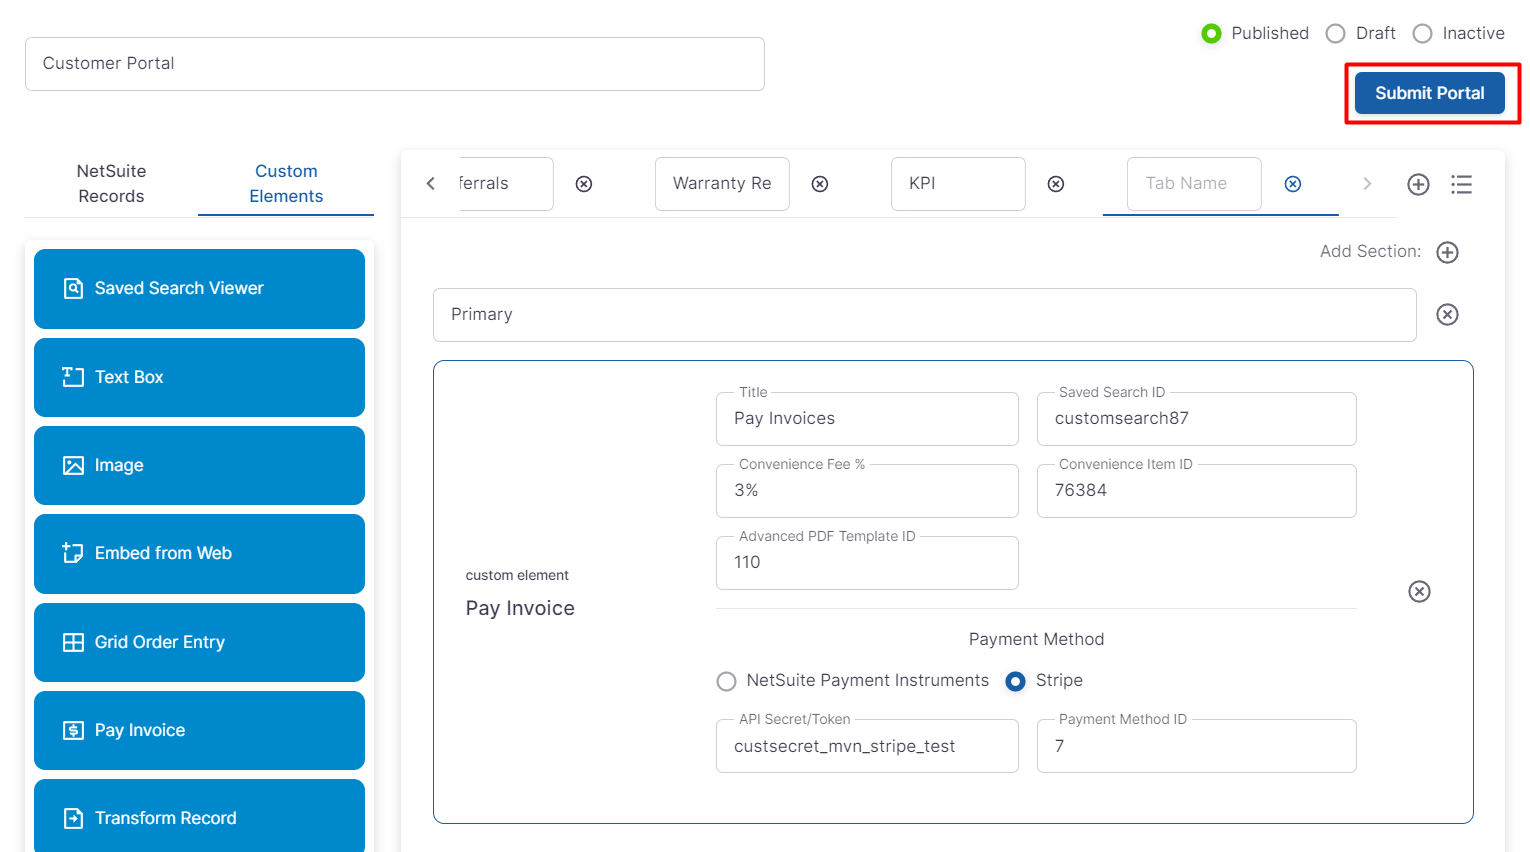Remove the Referrals tab
1530x852 pixels.
coord(584,184)
